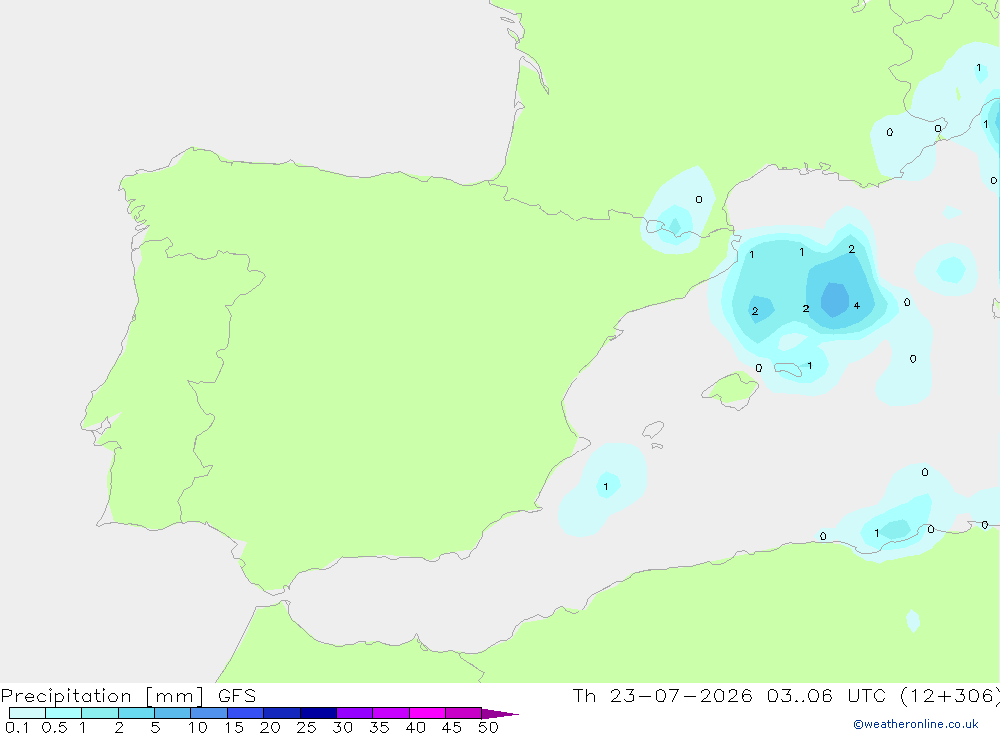Pick the 1–2 mm legend swatch

(100, 713)
